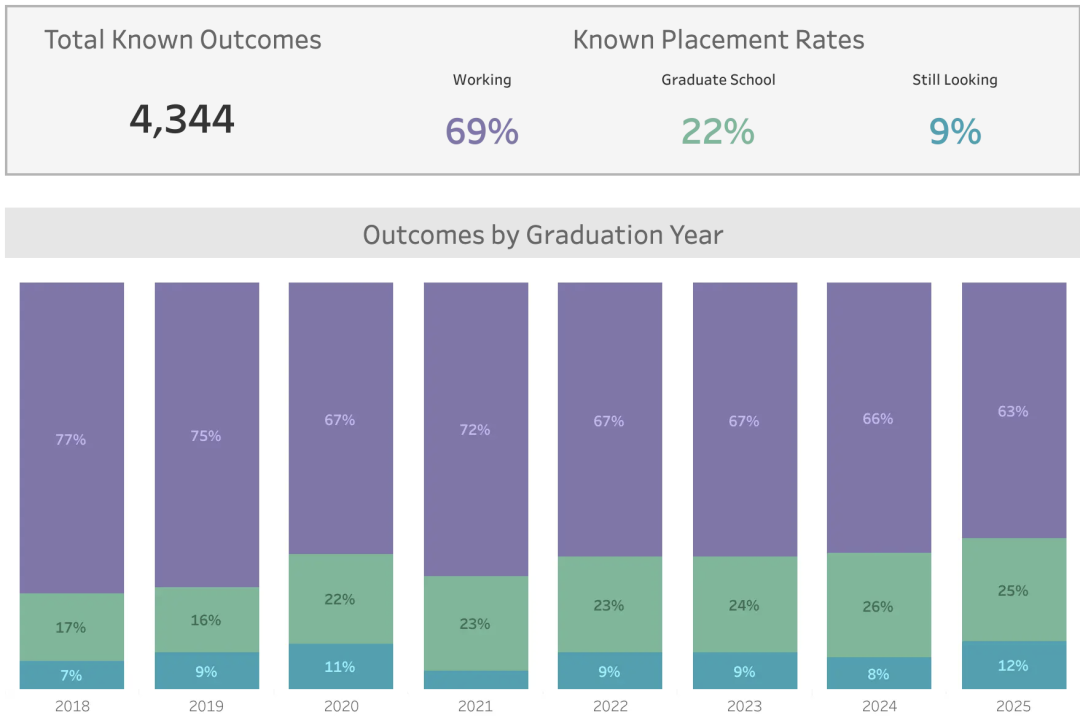
Task: Click the 2019 green segment labeled 16%
Action: click(x=207, y=620)
